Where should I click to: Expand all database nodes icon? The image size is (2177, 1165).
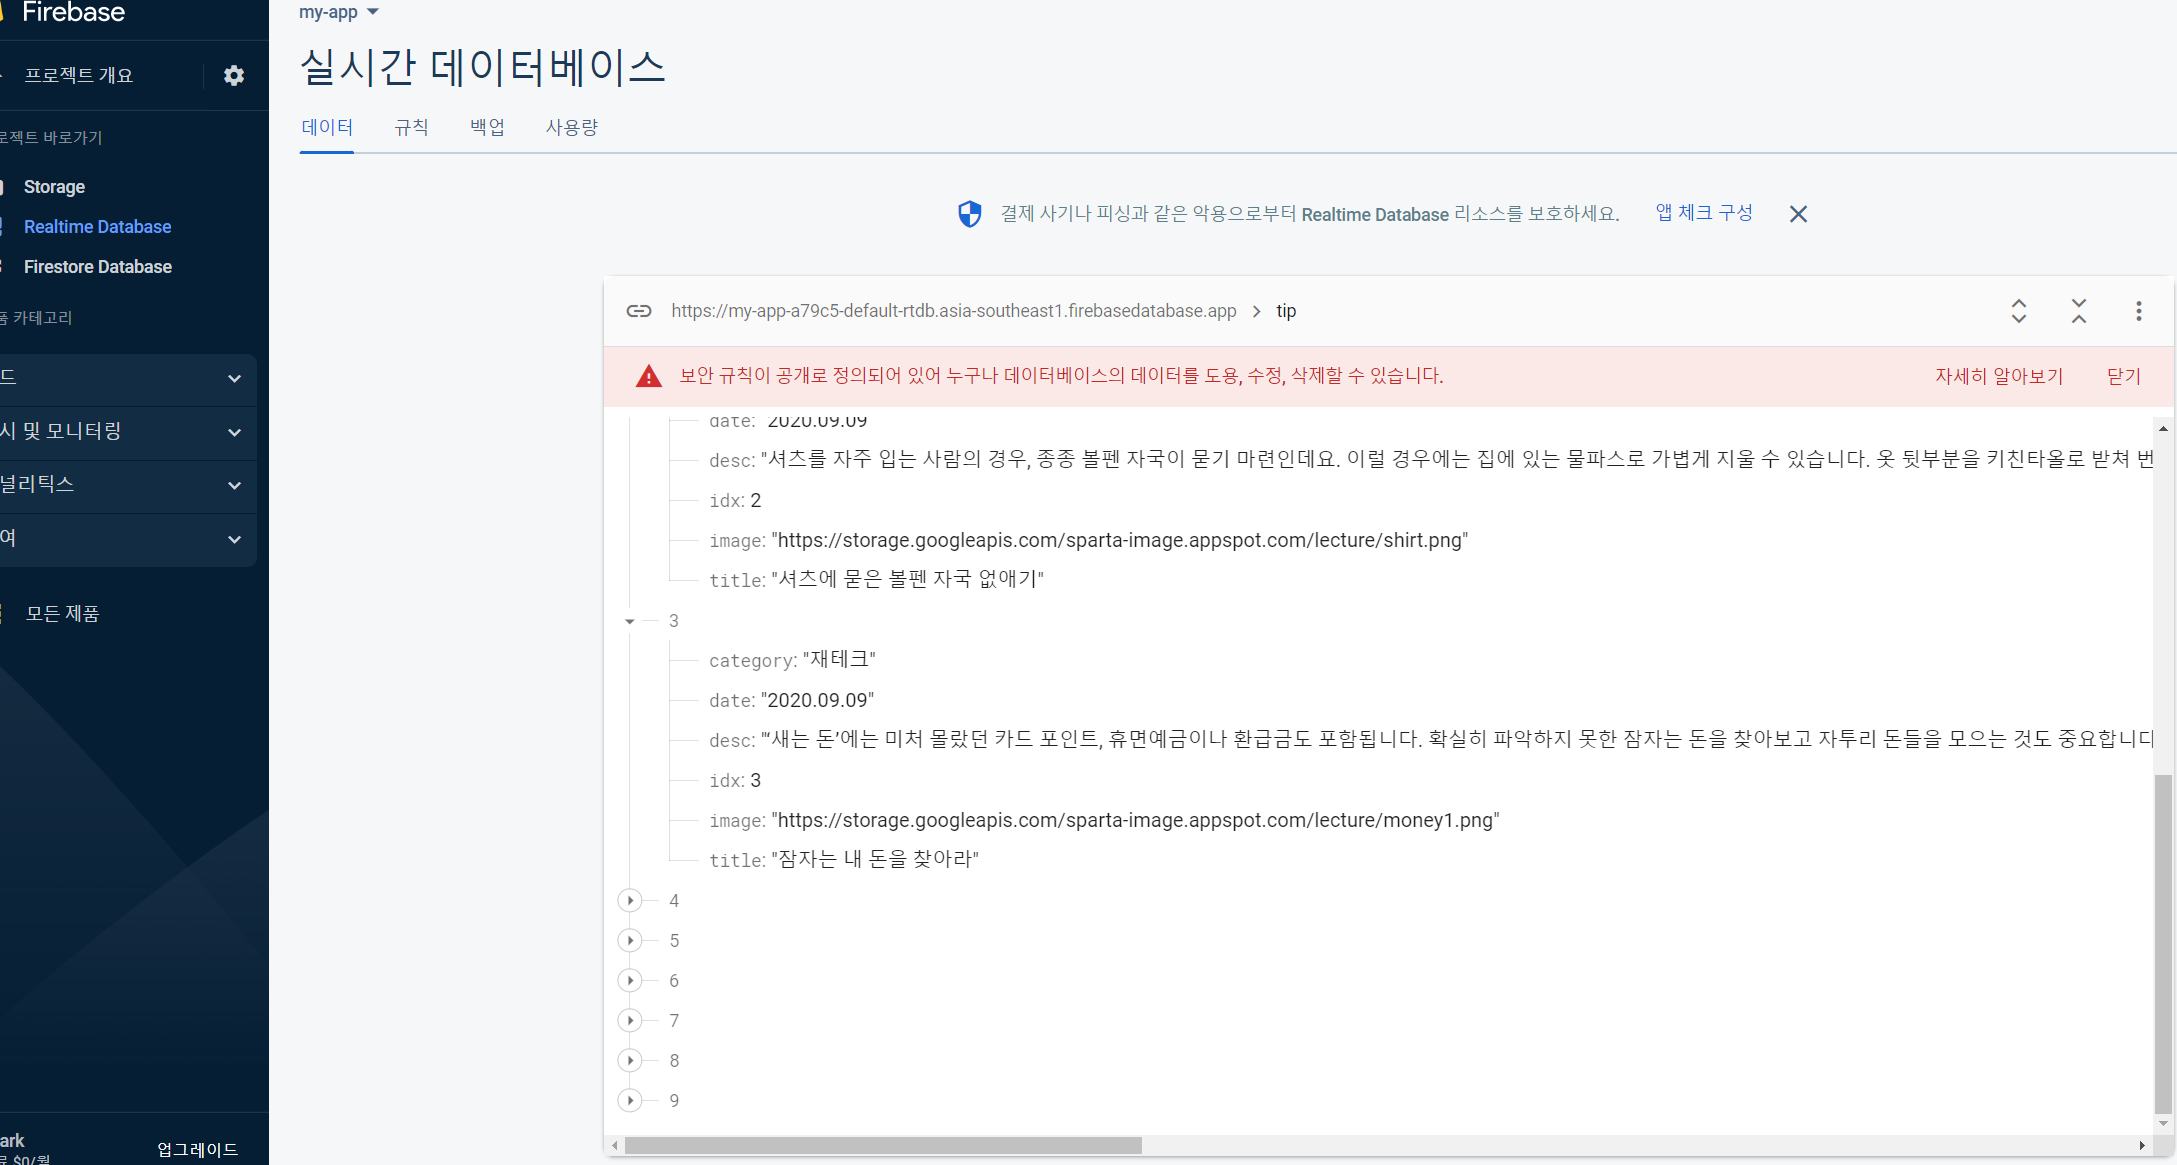coord(2019,311)
